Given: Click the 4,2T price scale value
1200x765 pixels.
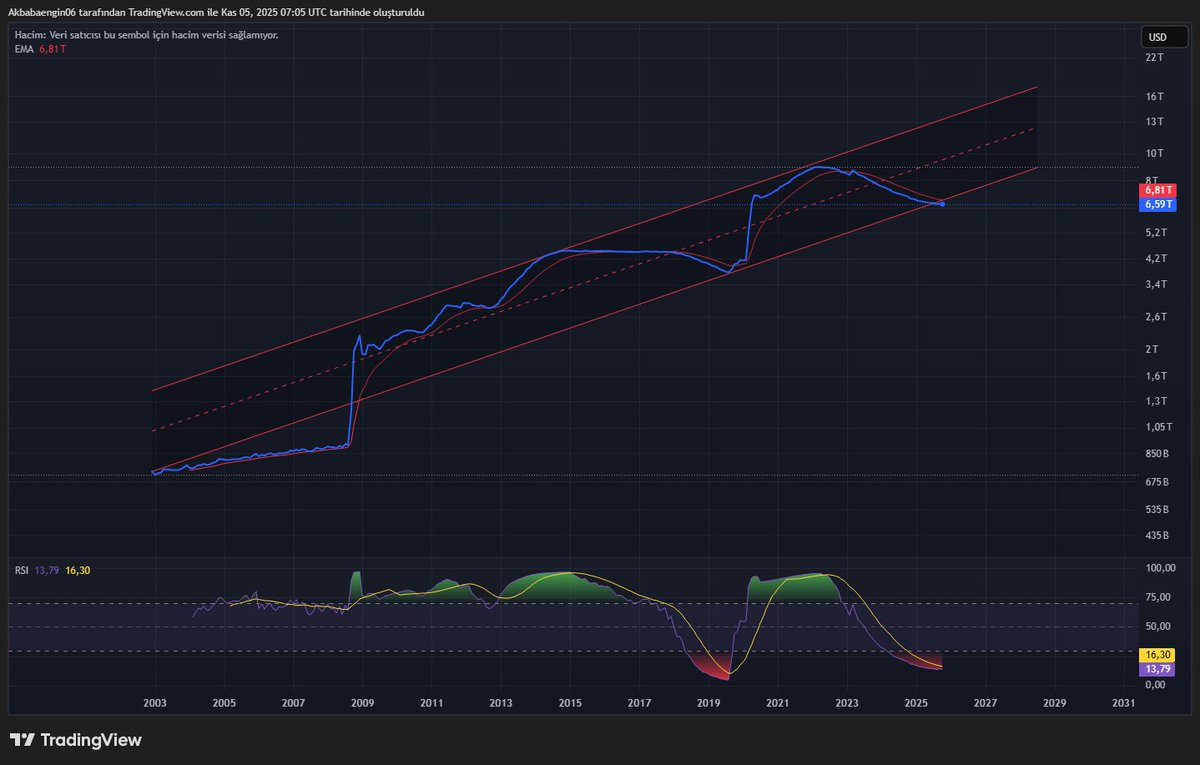Looking at the screenshot, I should (1157, 259).
